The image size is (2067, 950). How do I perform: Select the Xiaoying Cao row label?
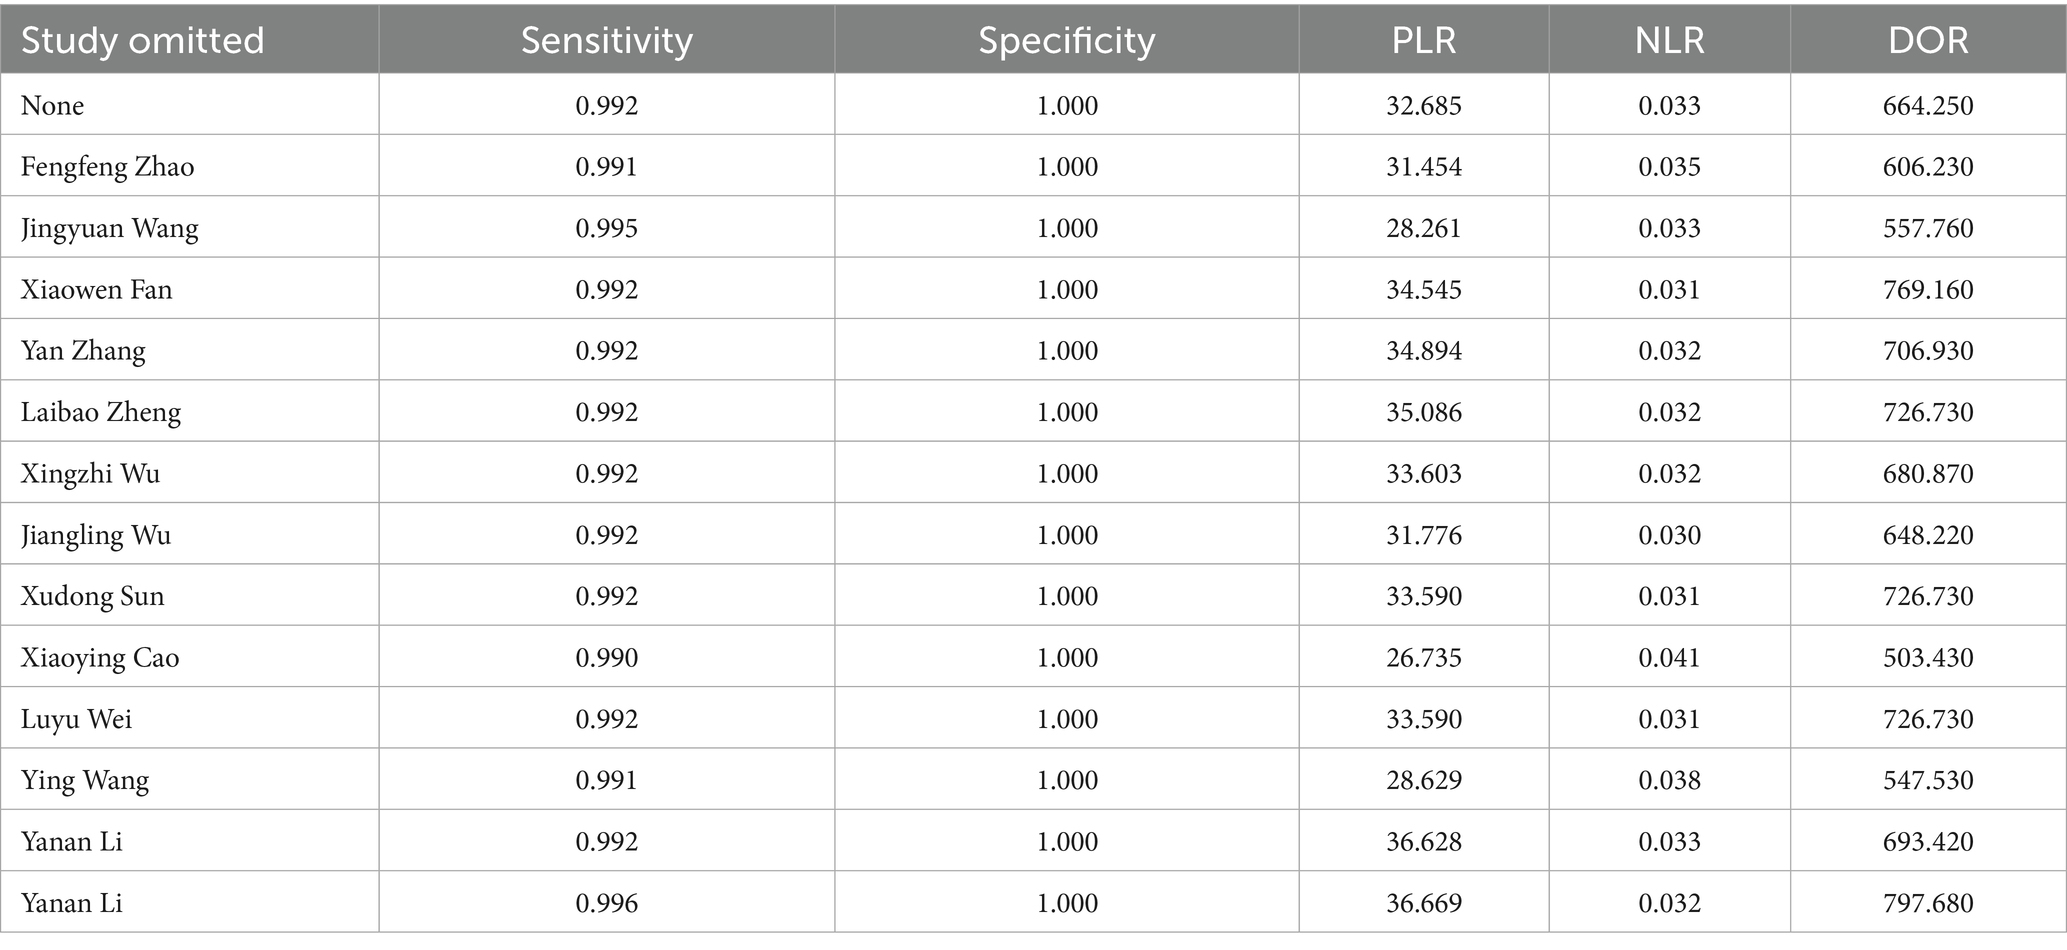point(99,658)
